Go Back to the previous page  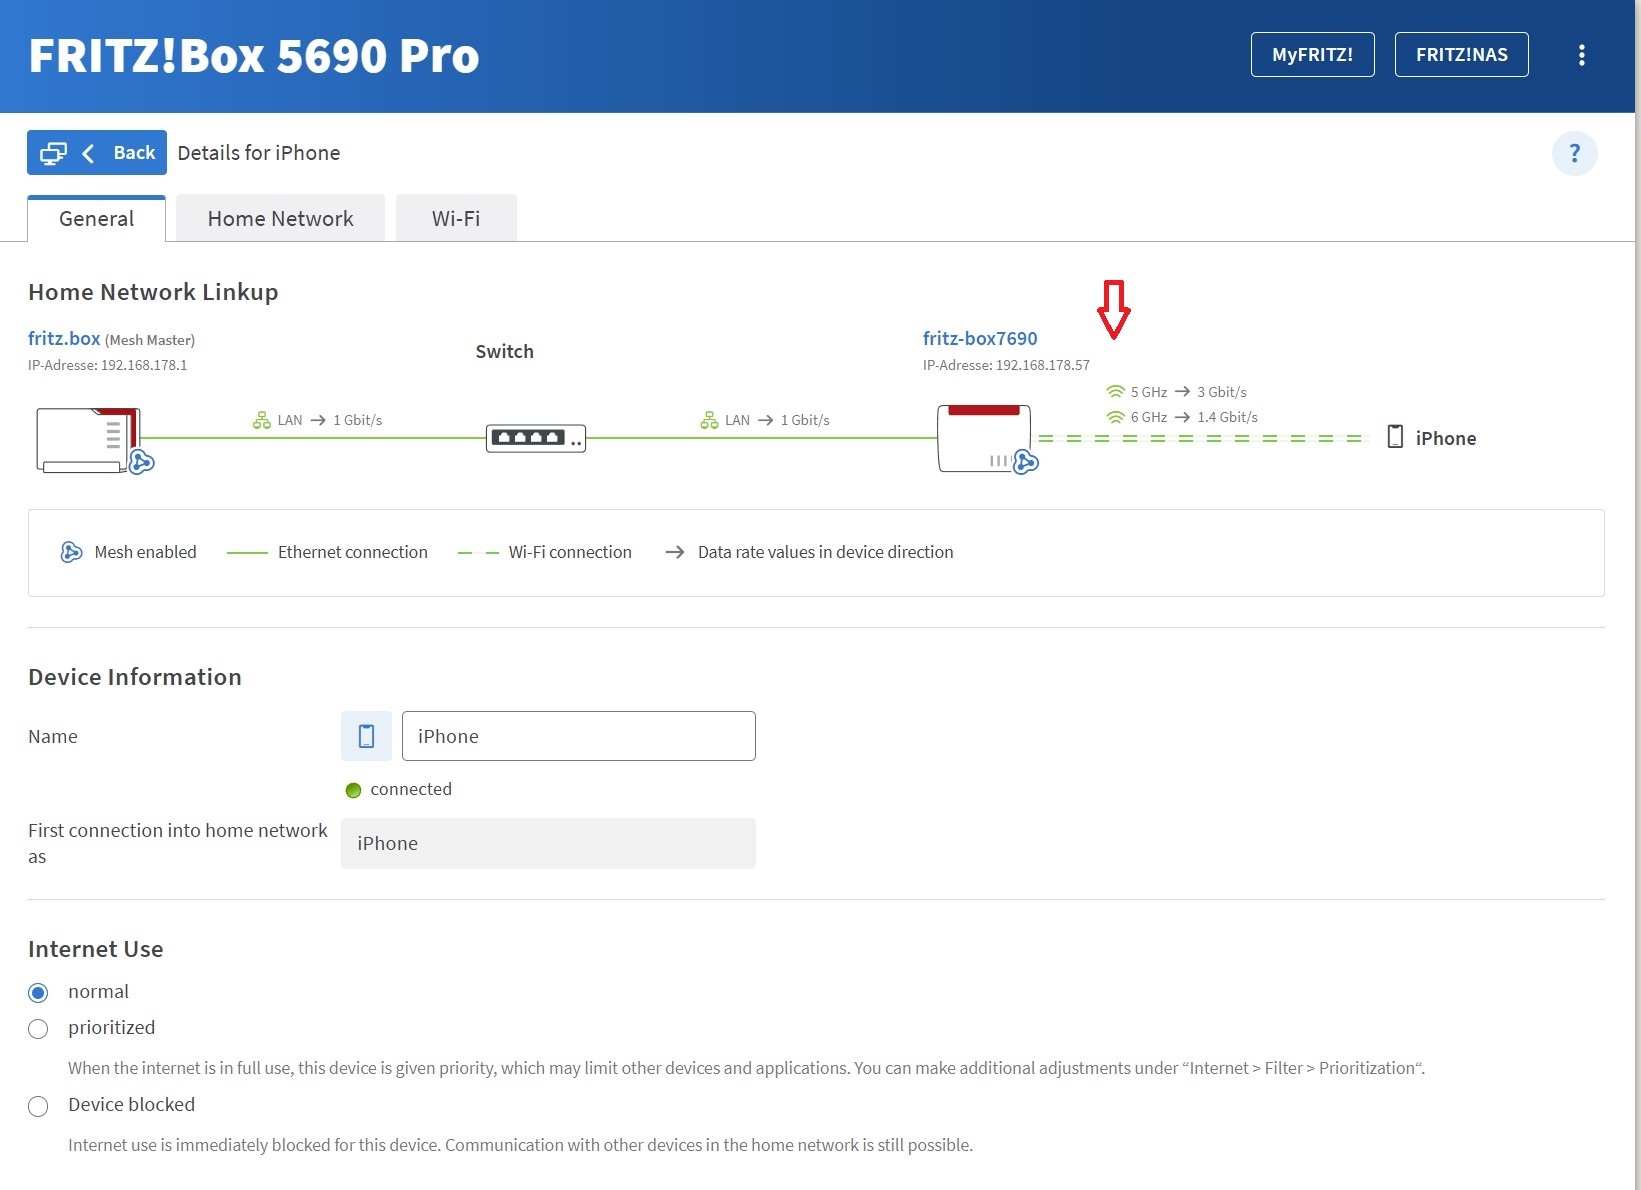(97, 153)
